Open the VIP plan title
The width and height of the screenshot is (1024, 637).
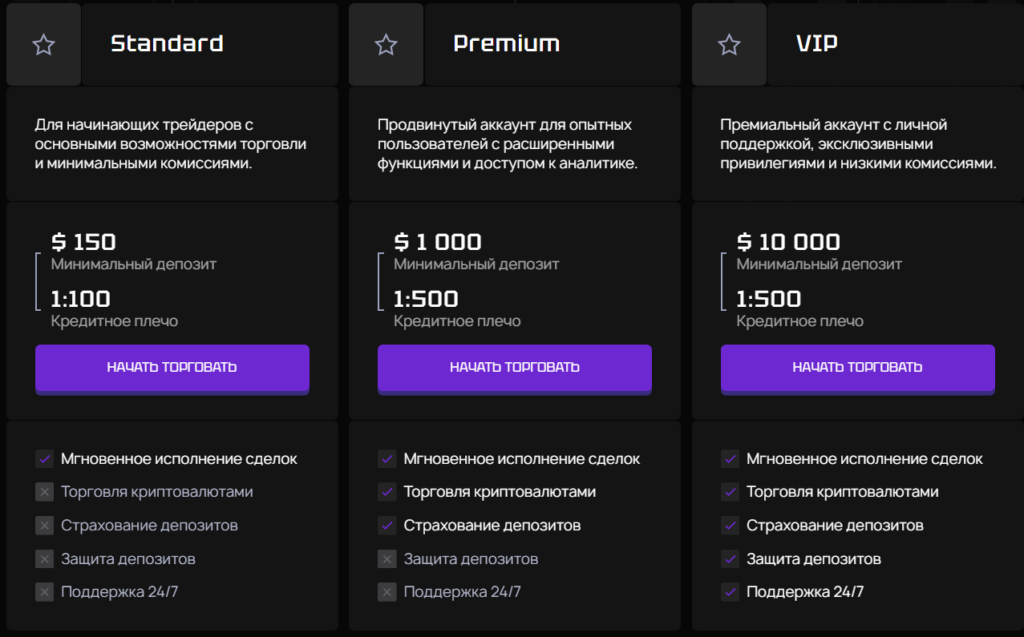coord(817,44)
